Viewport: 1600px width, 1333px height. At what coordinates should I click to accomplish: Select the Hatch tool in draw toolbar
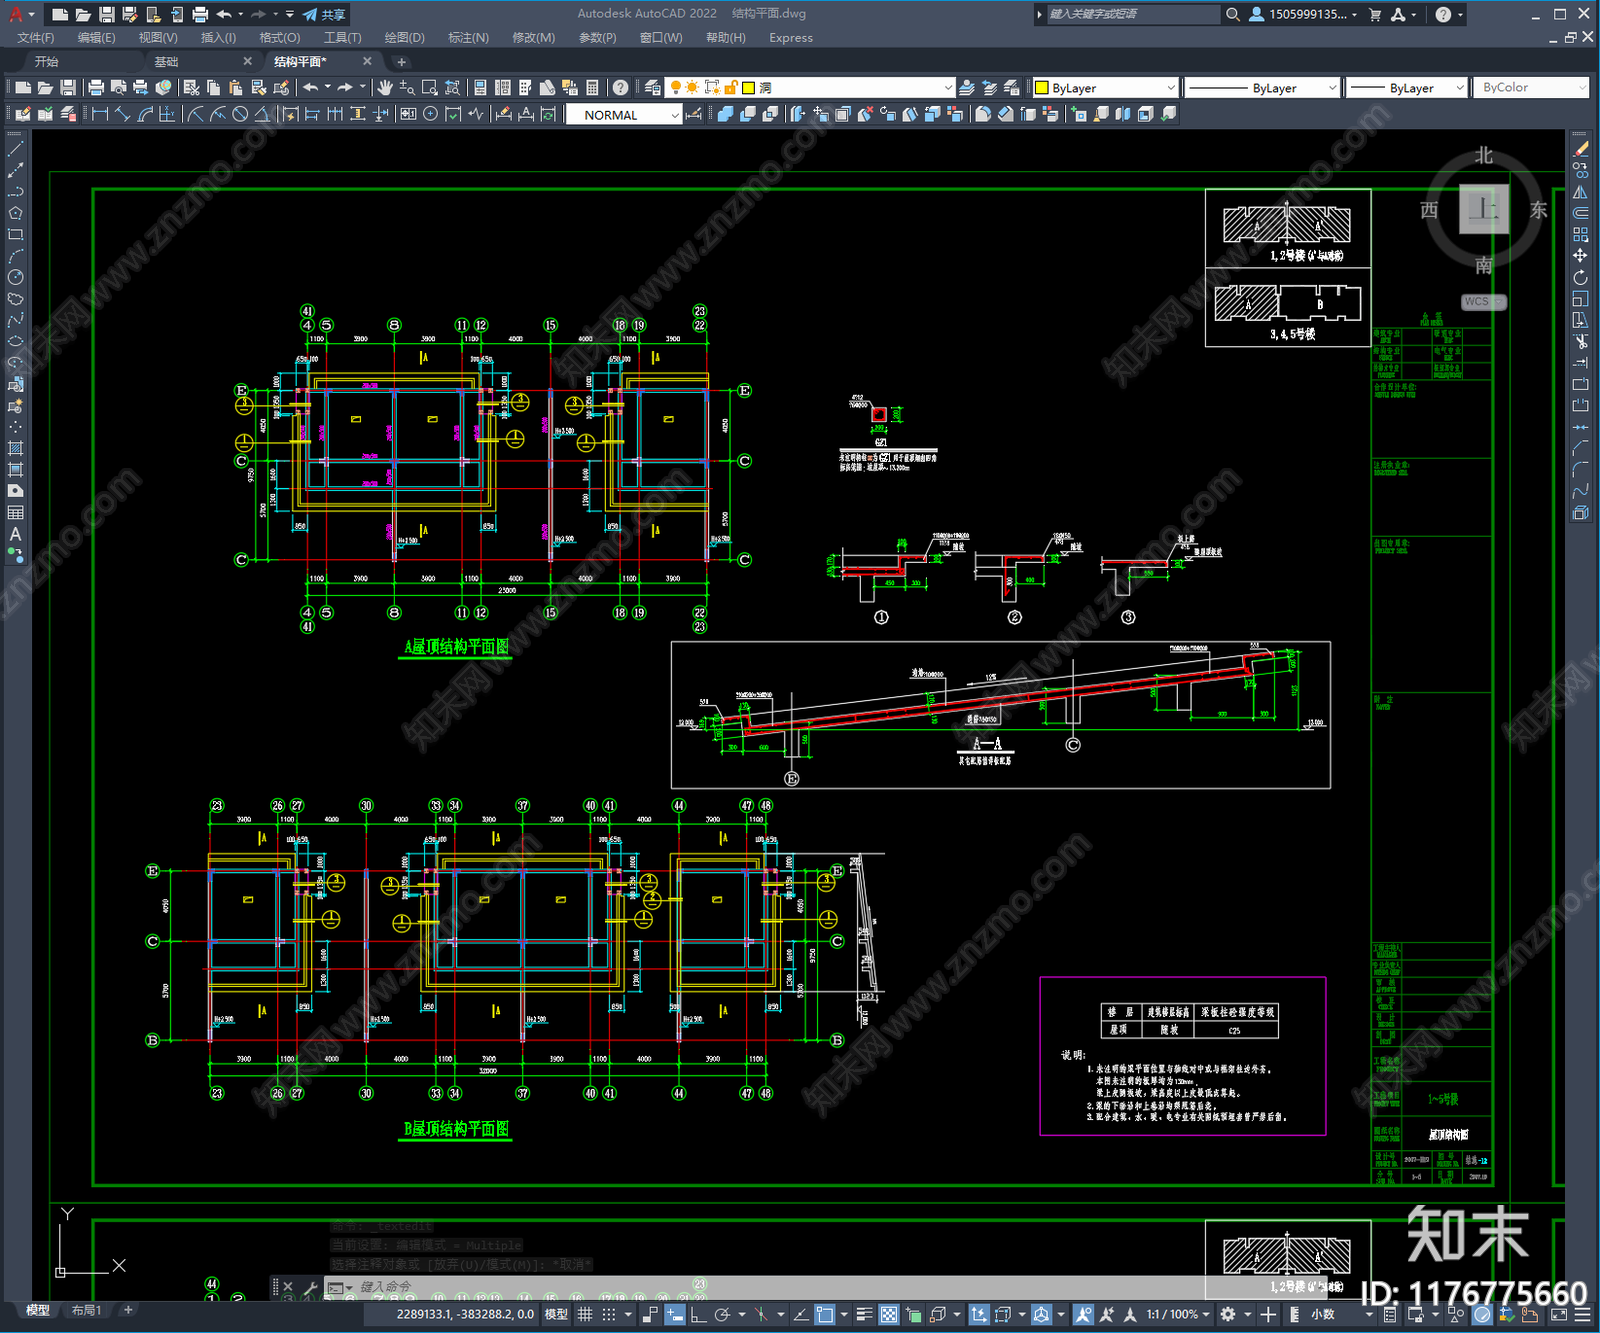[15, 448]
